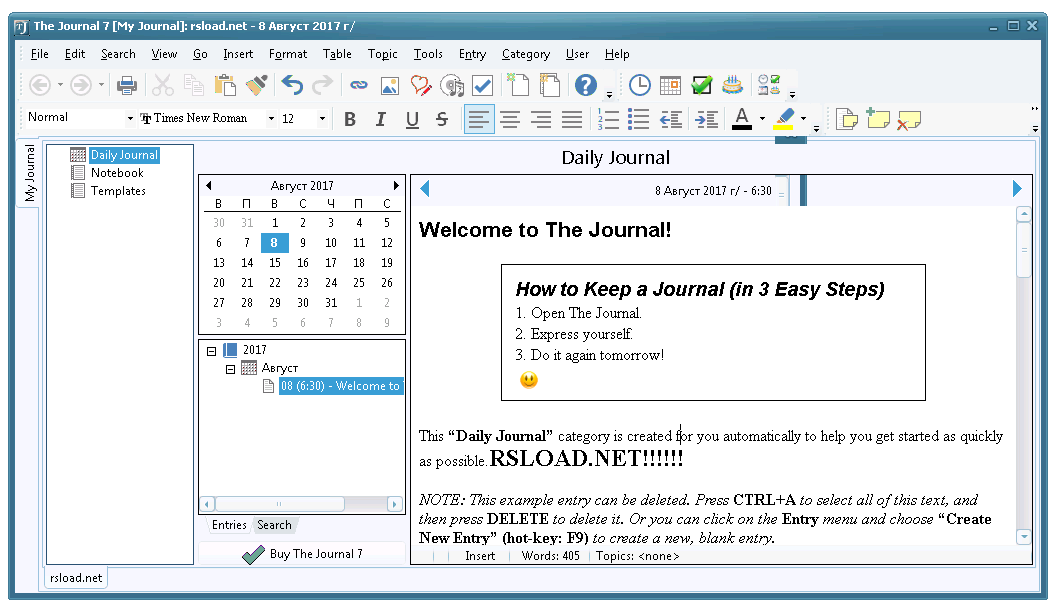Select Notebook category in the tree

tap(117, 173)
